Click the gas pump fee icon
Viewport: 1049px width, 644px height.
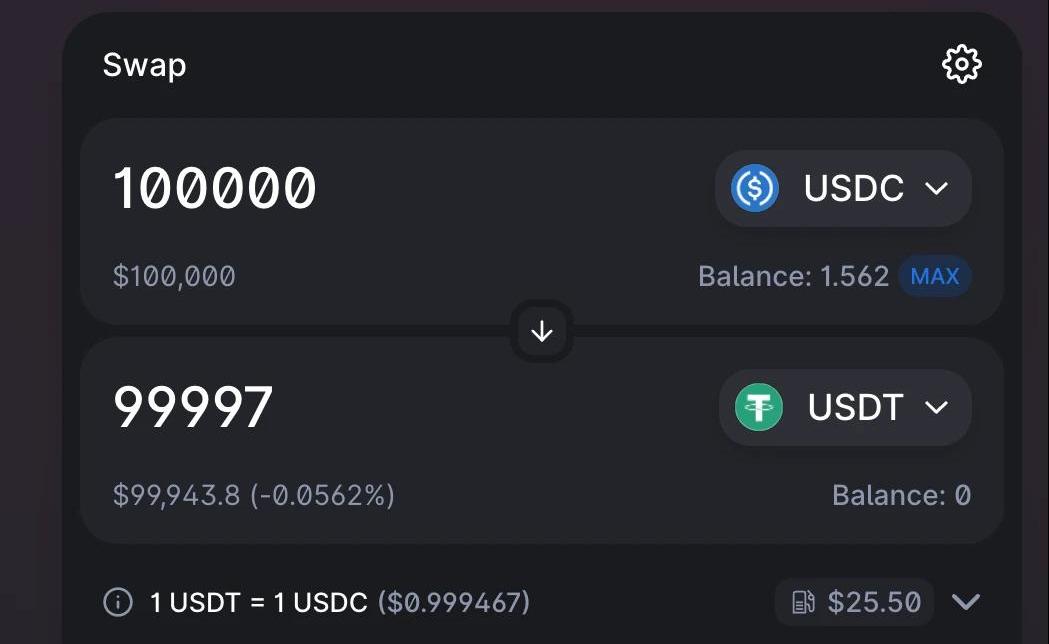803,602
